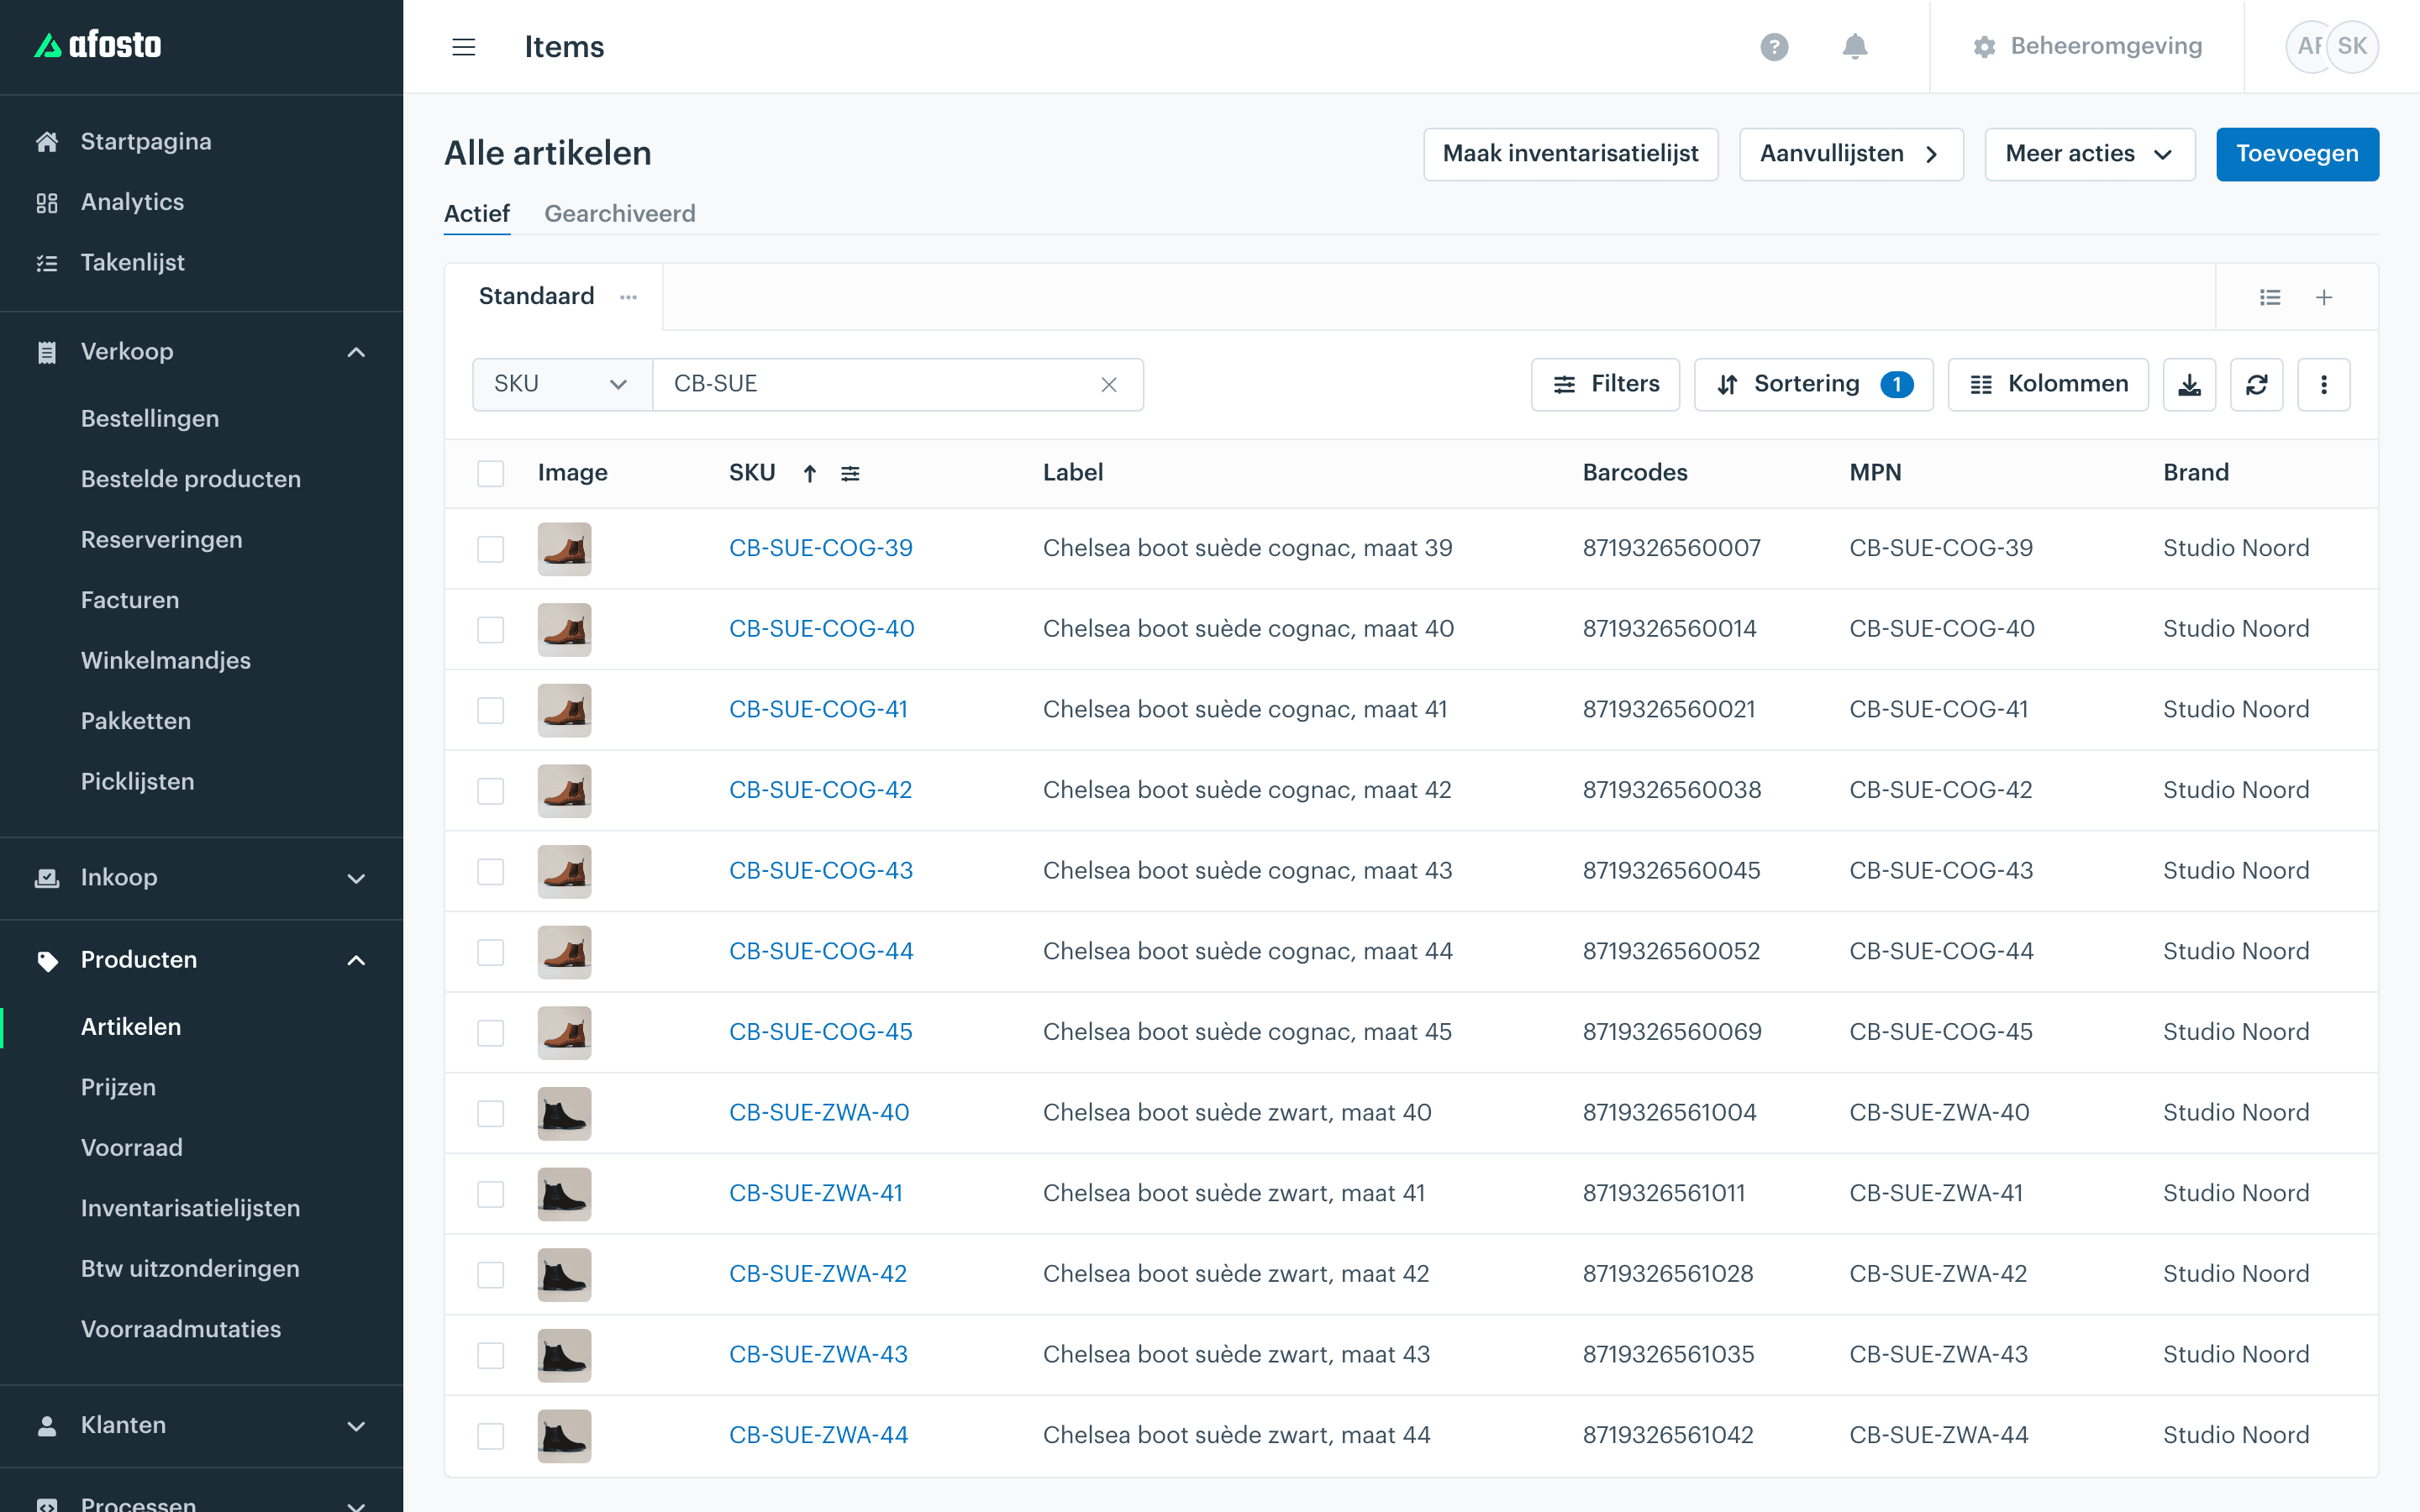The image size is (2420, 1512).
Task: Toggle the hamburger sidebar menu icon
Action: [463, 47]
